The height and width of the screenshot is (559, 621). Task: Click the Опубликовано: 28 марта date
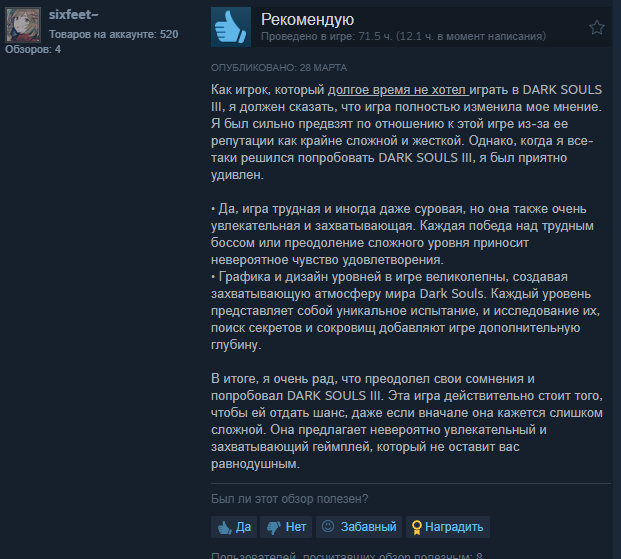click(279, 68)
